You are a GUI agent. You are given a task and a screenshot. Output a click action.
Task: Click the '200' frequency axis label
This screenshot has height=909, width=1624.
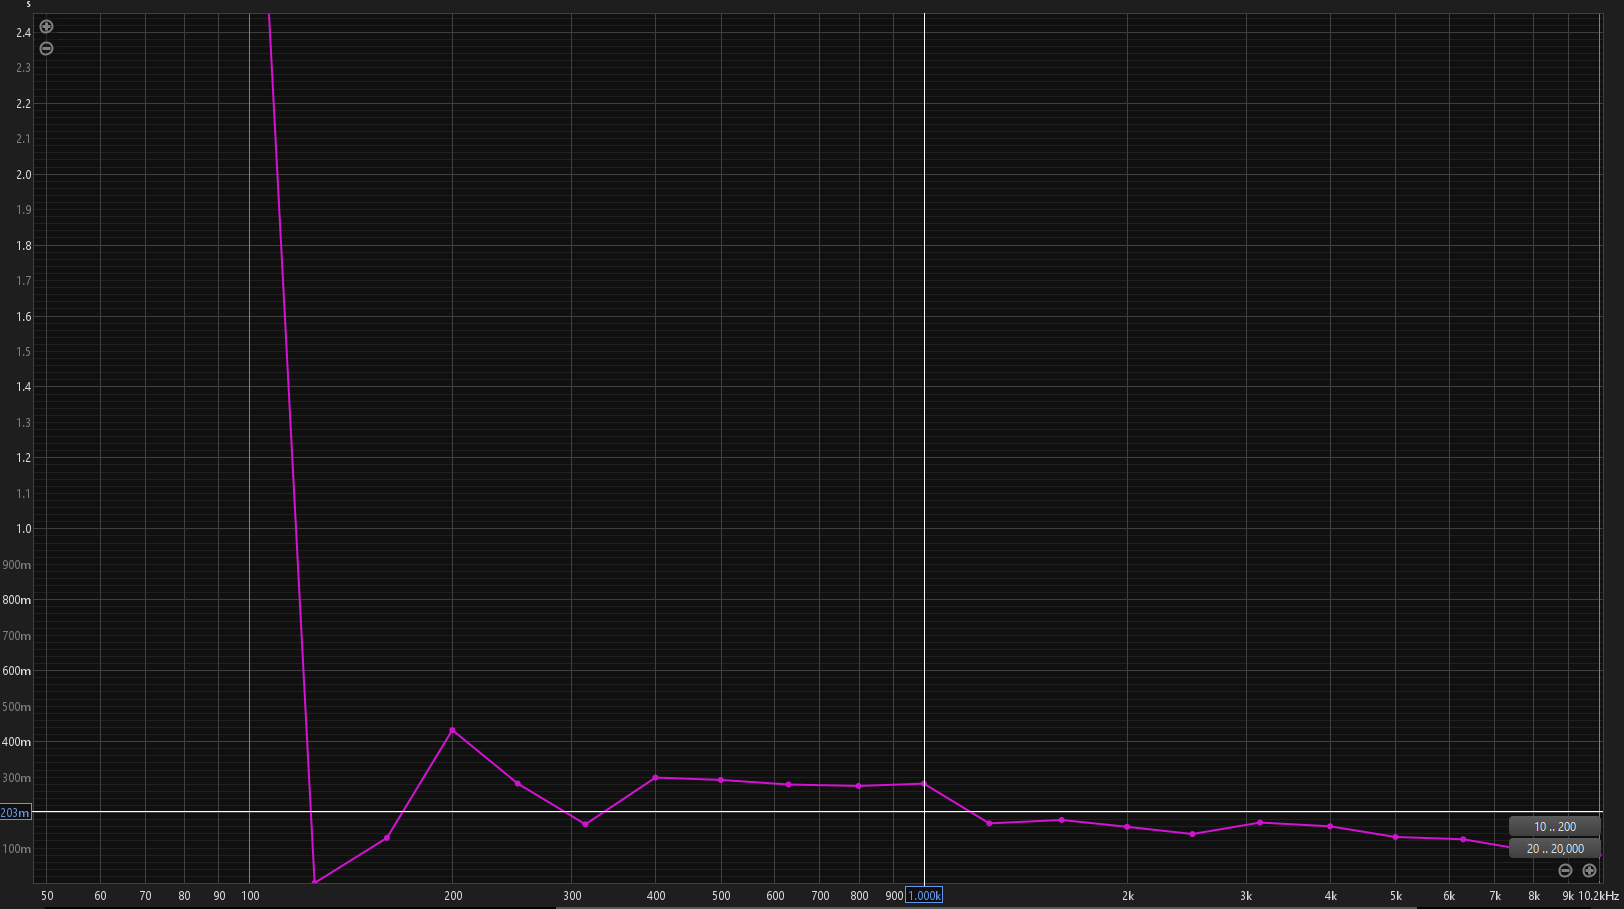tap(453, 896)
